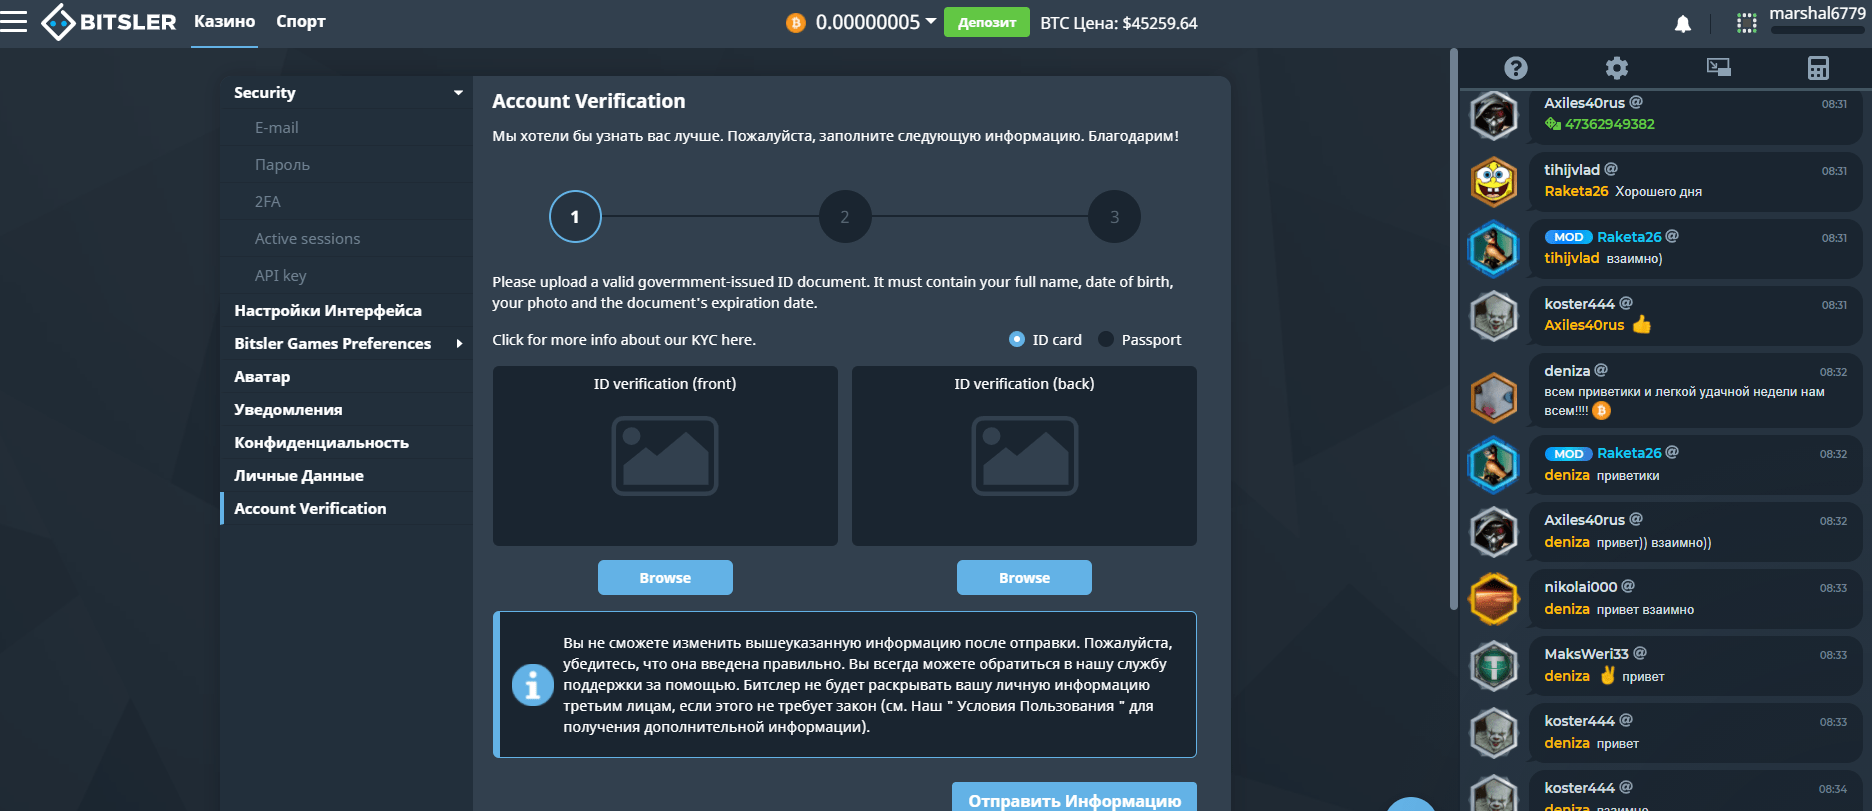
Task: Click the @ mention icon next to MaksWeri33
Action: (x=1640, y=653)
